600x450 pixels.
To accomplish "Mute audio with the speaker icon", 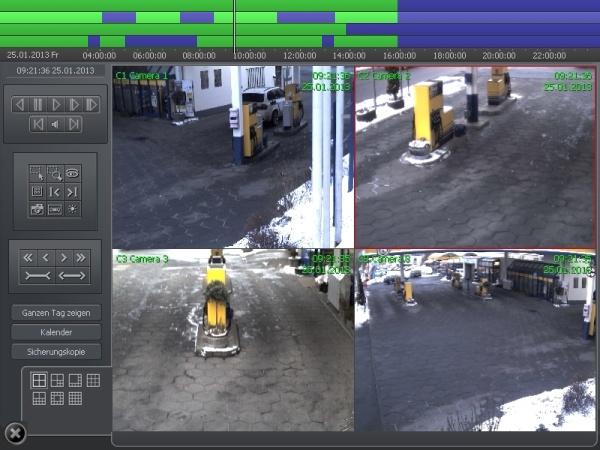I will pos(55,124).
